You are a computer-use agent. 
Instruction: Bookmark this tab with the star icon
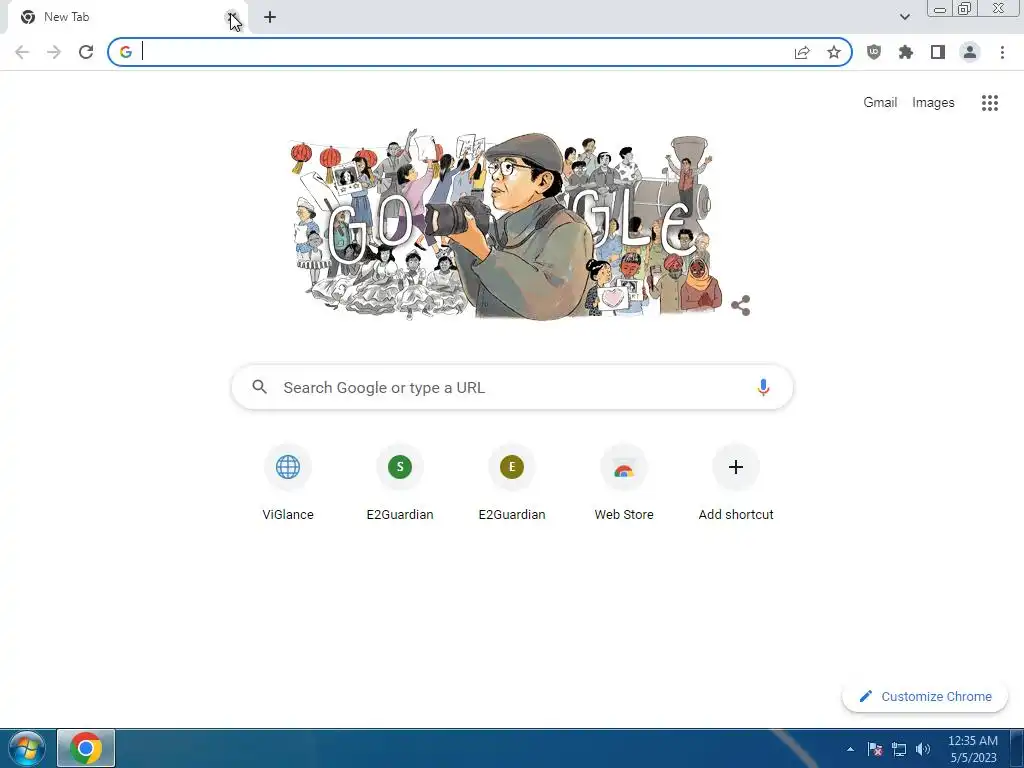834,52
